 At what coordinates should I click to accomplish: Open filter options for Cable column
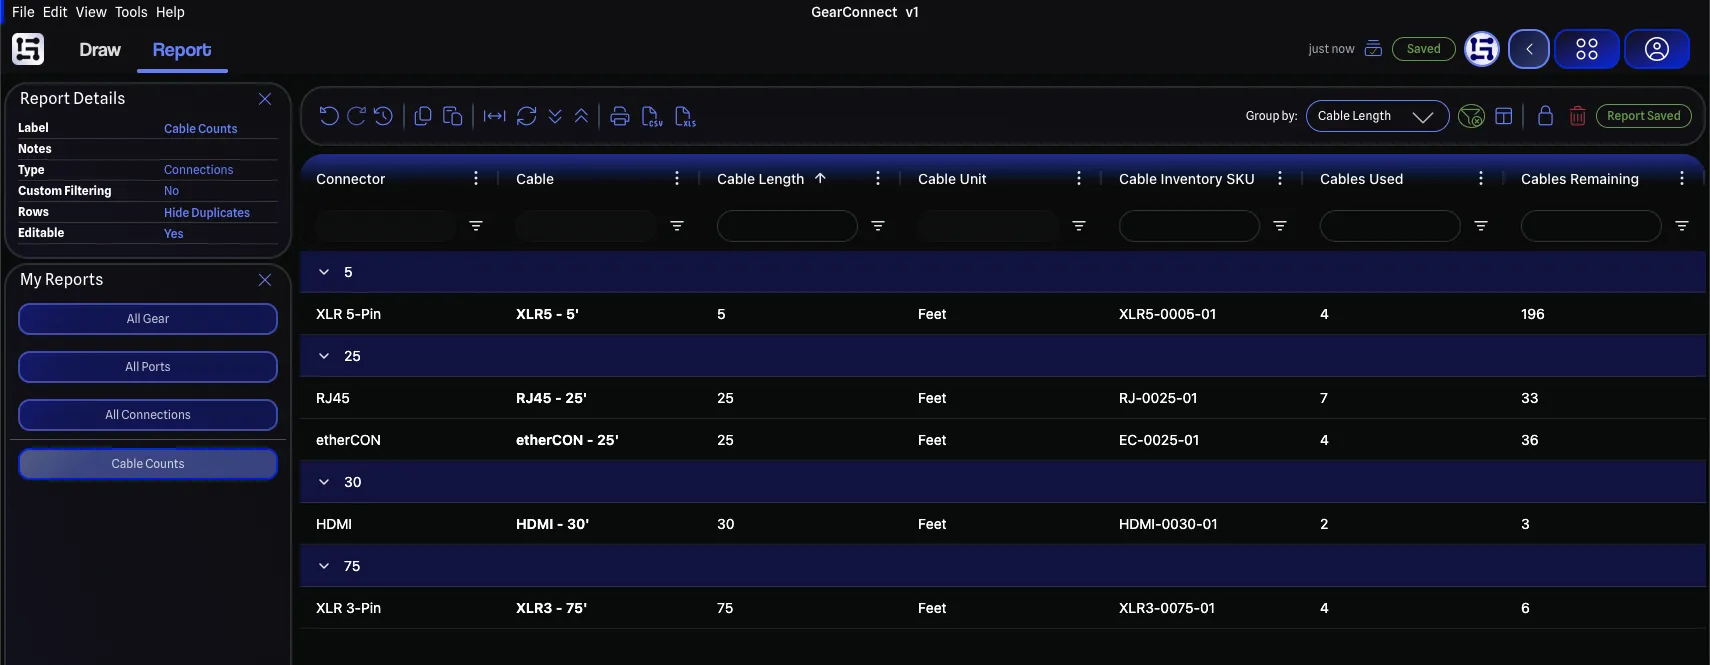click(677, 226)
